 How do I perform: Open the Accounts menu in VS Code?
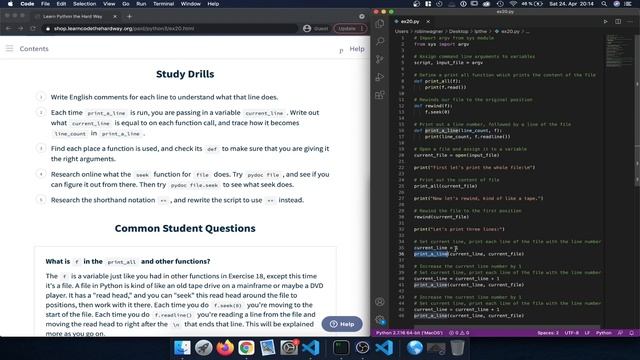point(380,302)
